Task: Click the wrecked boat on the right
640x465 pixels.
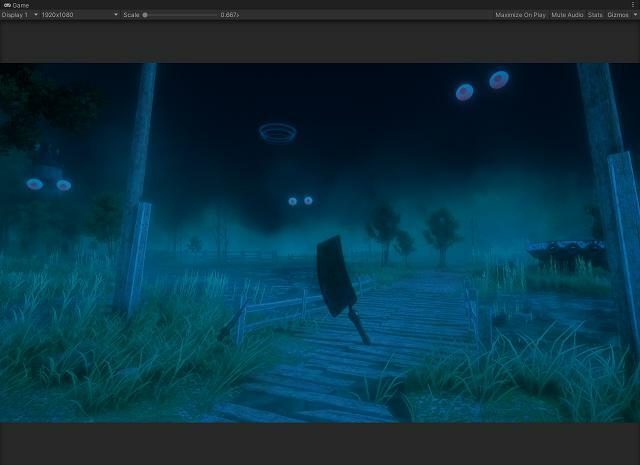Action: tap(565, 252)
